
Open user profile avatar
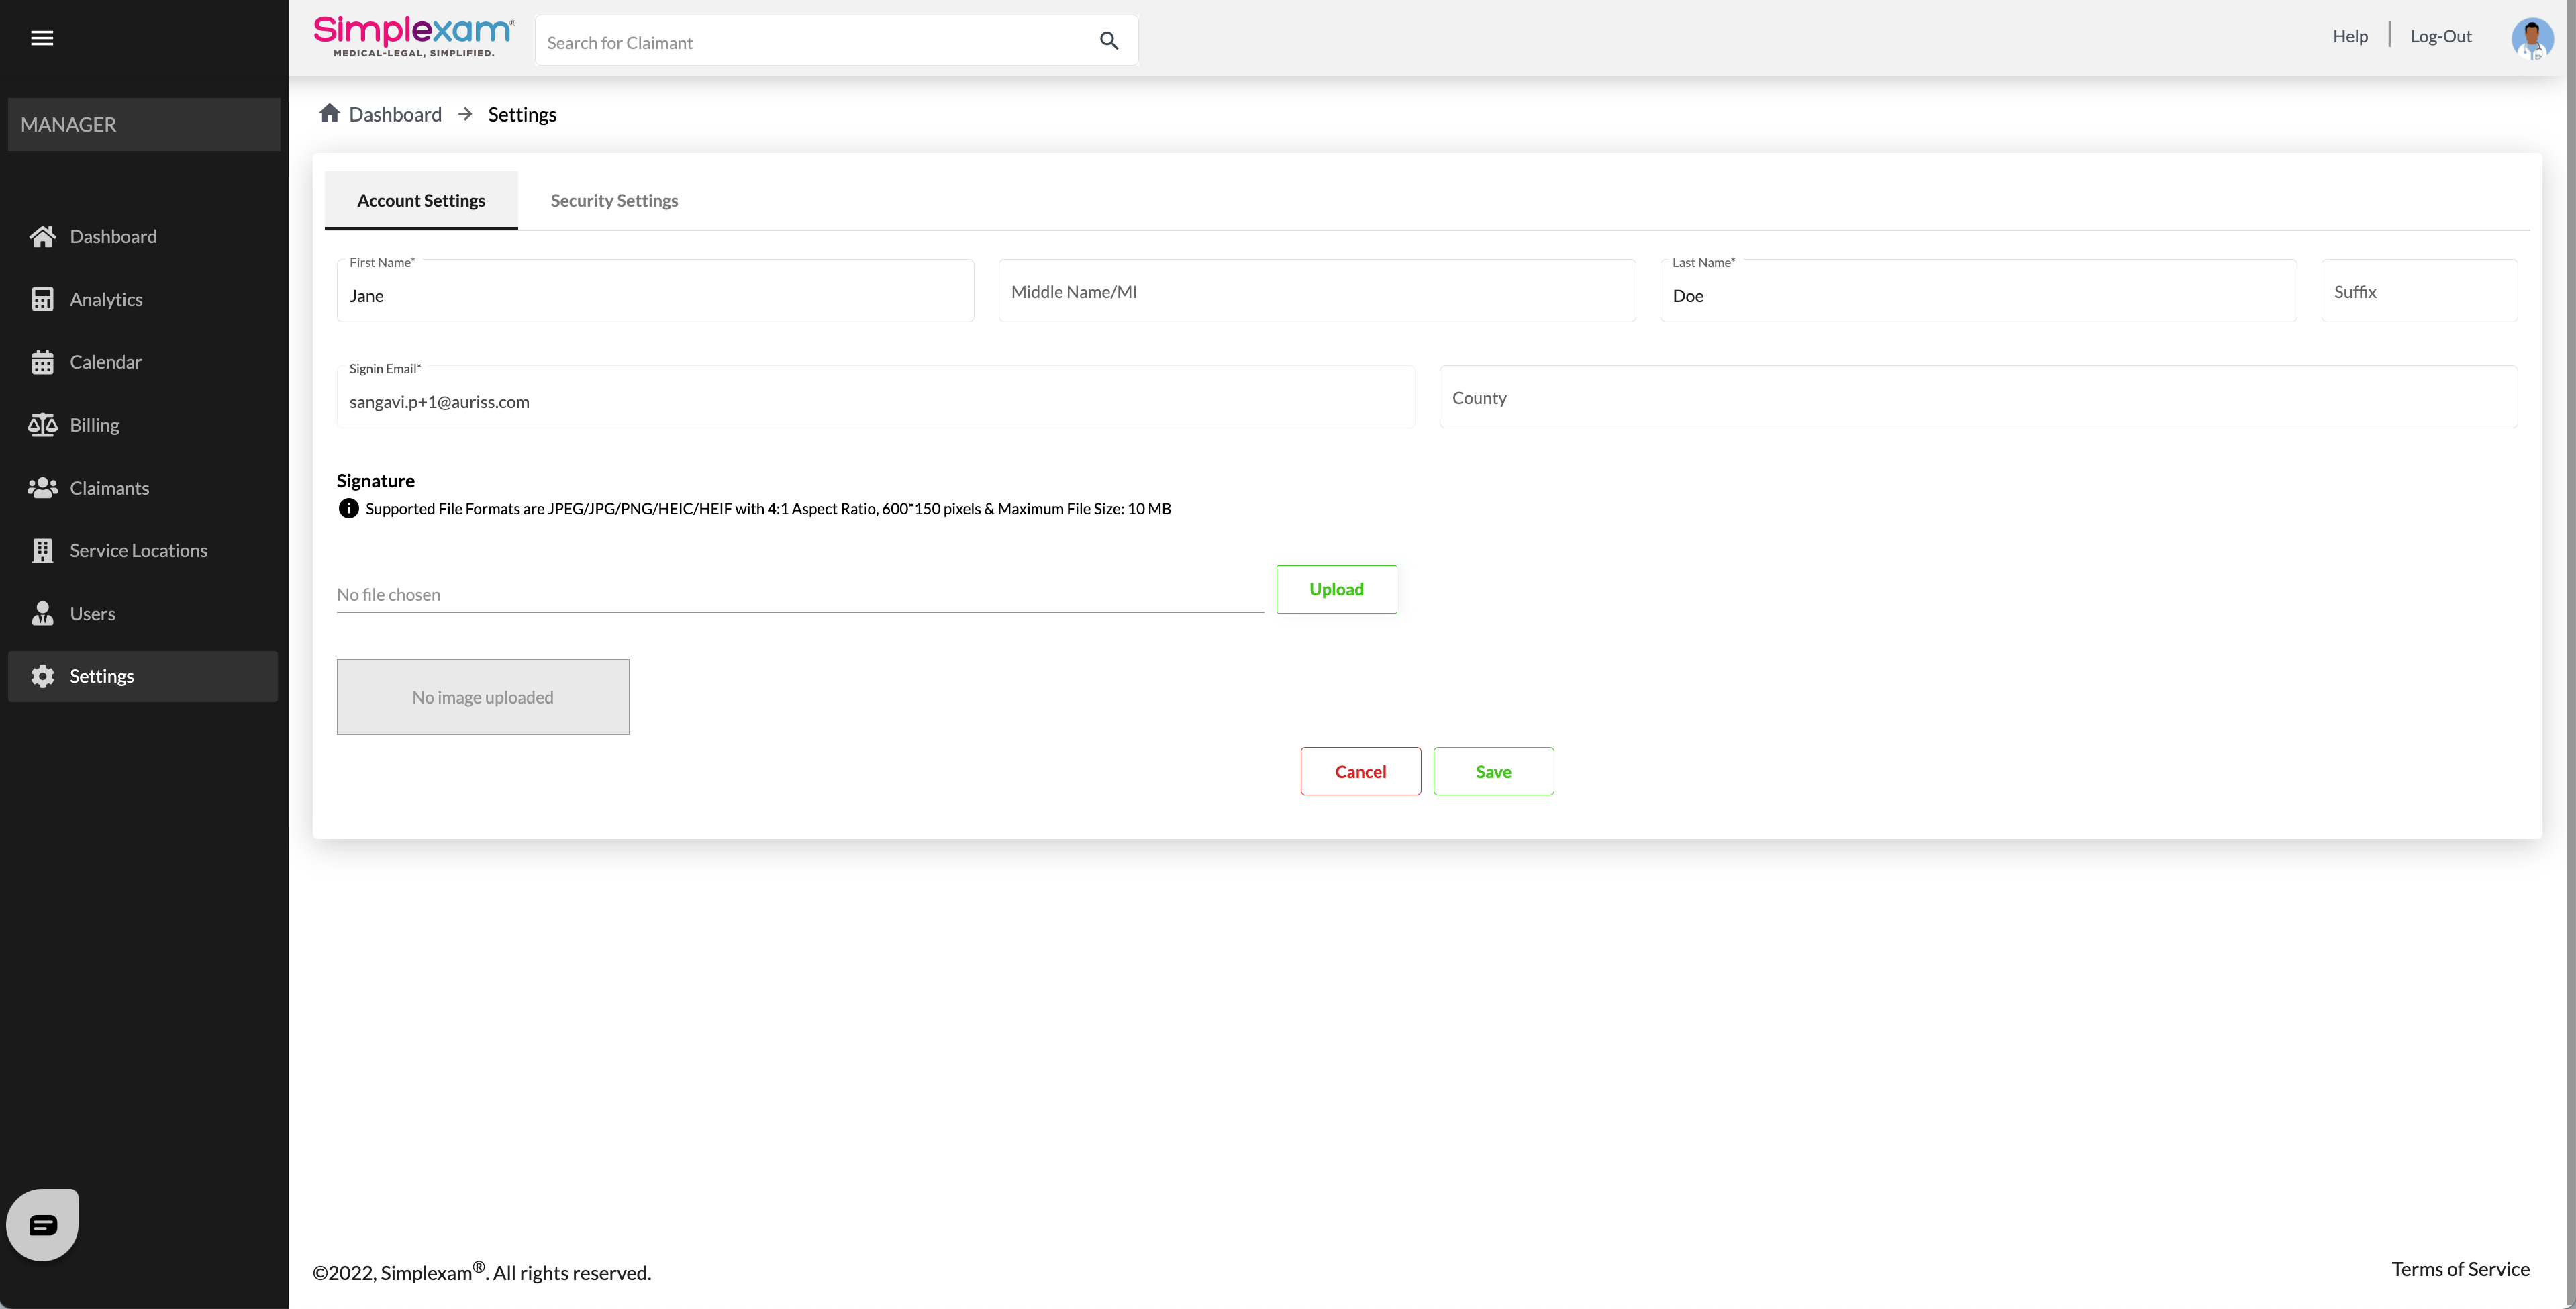pyautogui.click(x=2531, y=39)
